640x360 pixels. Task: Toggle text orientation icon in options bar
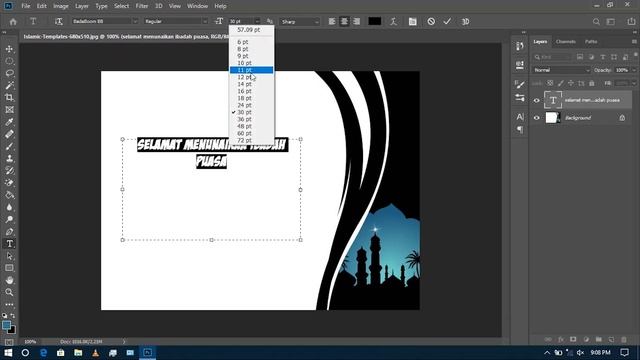coord(59,22)
